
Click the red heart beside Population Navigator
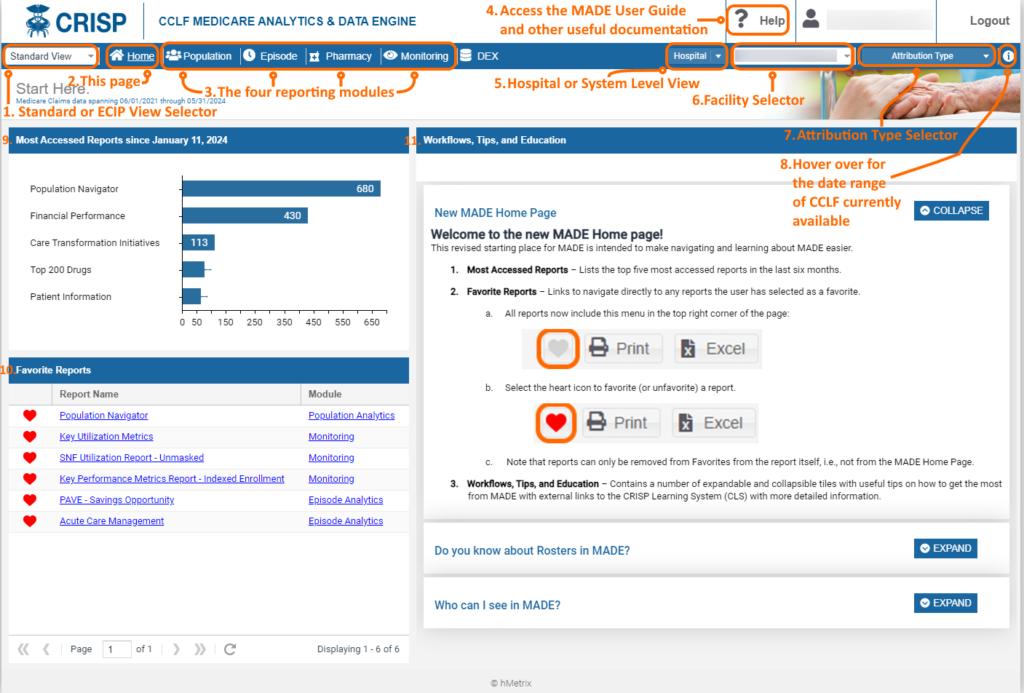point(29,415)
